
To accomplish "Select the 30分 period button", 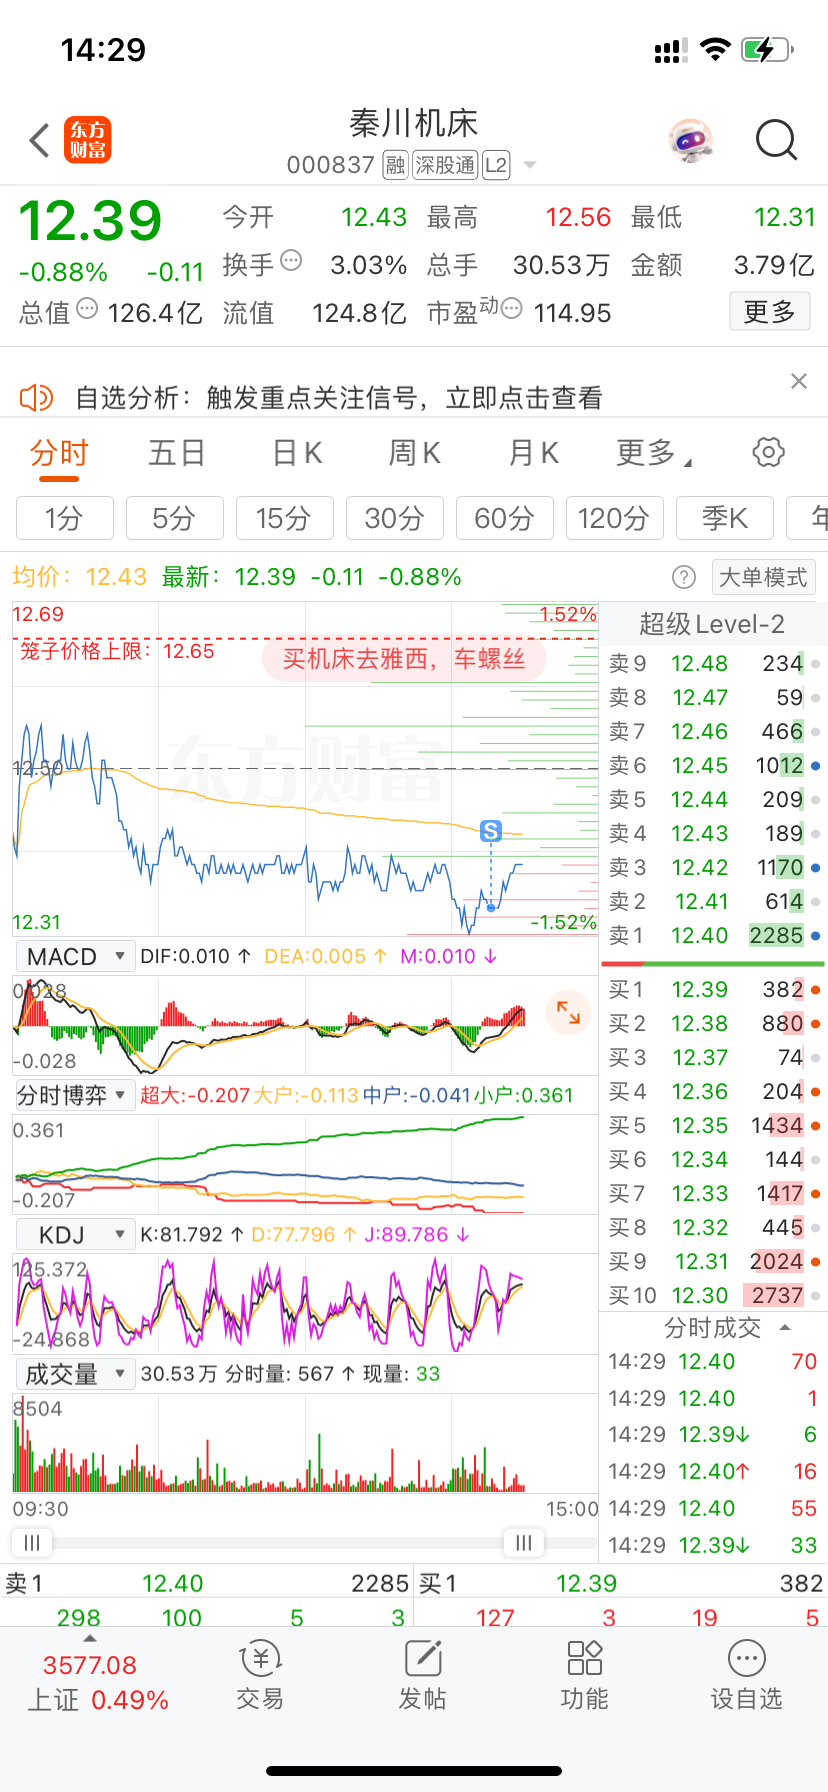I will coord(395,518).
